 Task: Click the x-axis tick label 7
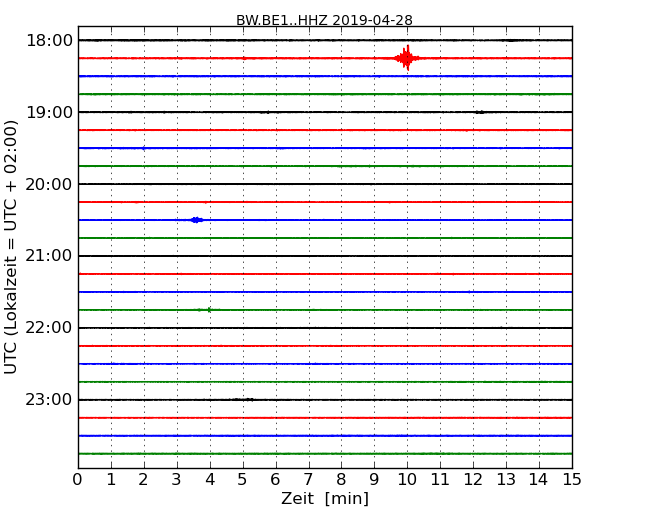(x=308, y=480)
